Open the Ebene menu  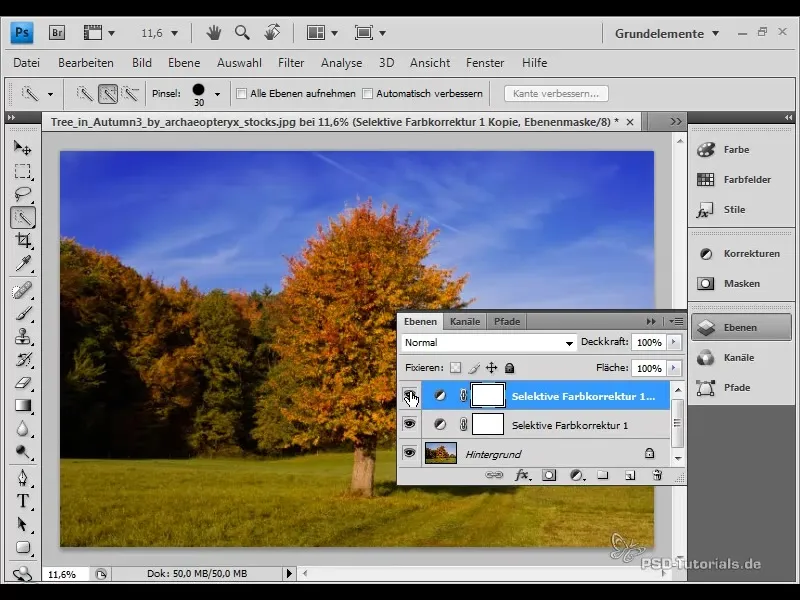pos(184,63)
